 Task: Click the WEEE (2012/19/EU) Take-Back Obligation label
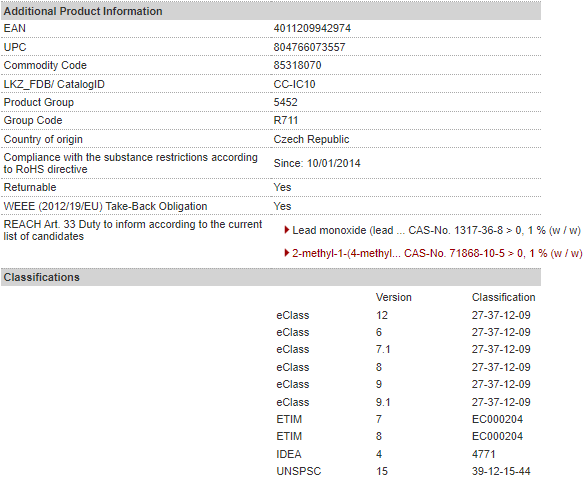105,206
